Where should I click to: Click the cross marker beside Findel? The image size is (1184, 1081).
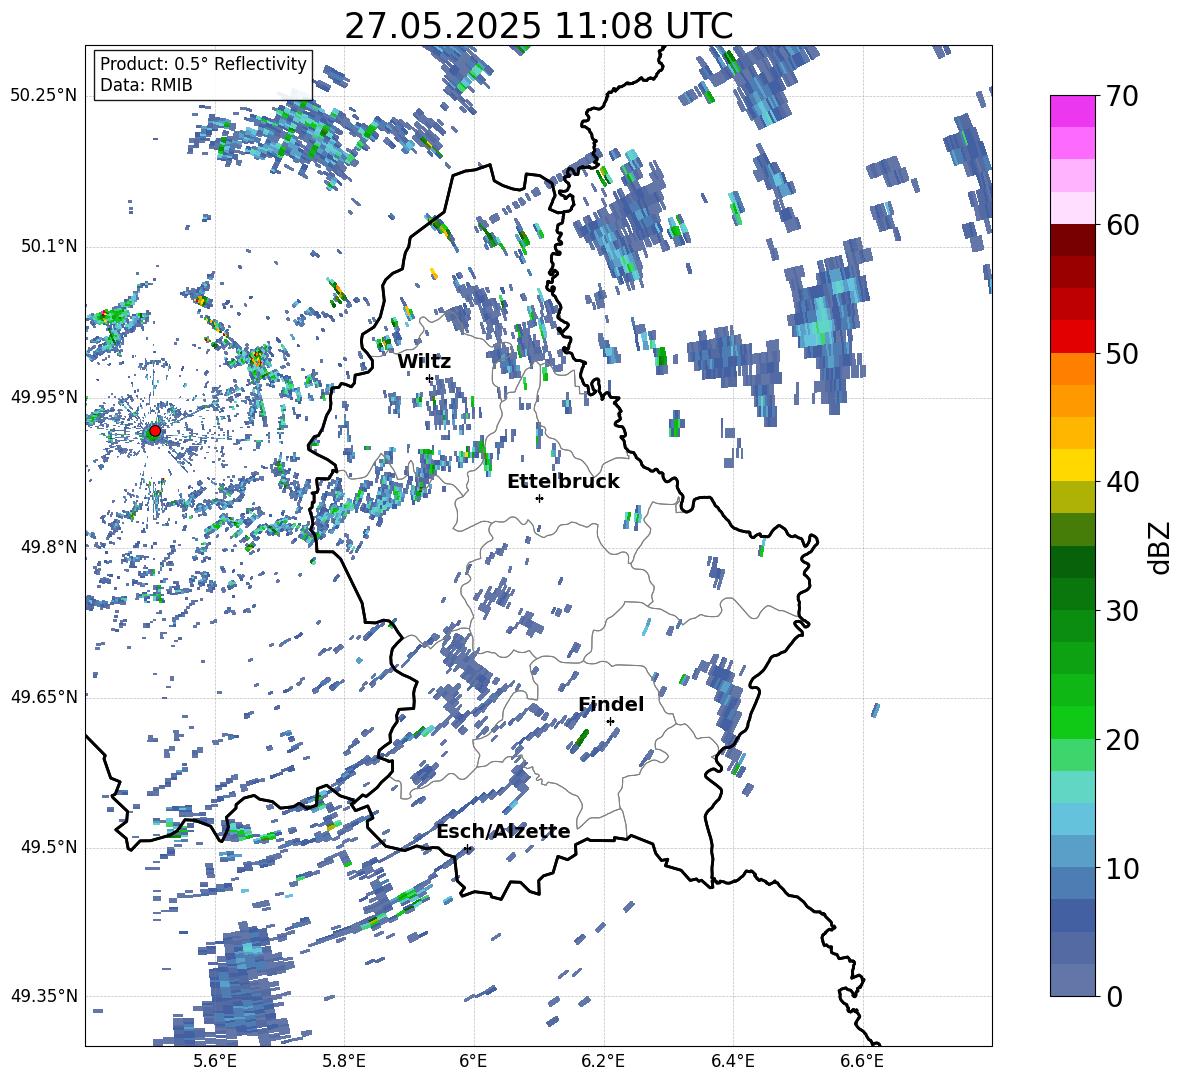coord(610,722)
